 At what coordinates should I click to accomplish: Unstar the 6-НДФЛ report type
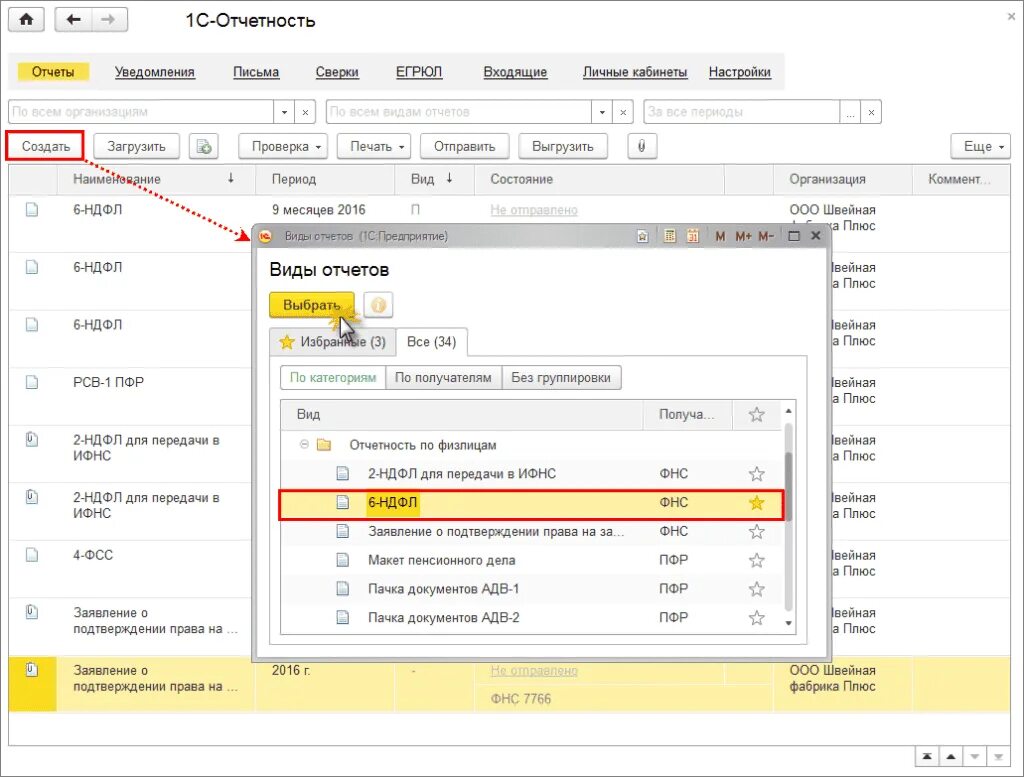[x=756, y=503]
